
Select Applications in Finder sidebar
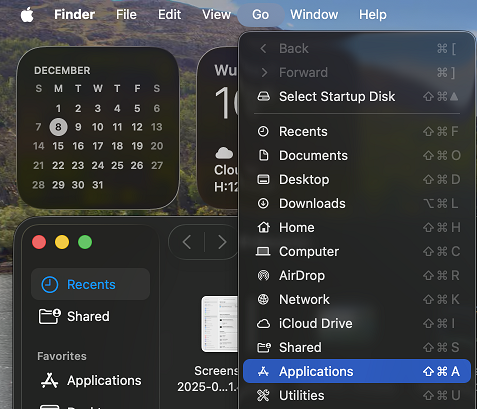pos(90,380)
